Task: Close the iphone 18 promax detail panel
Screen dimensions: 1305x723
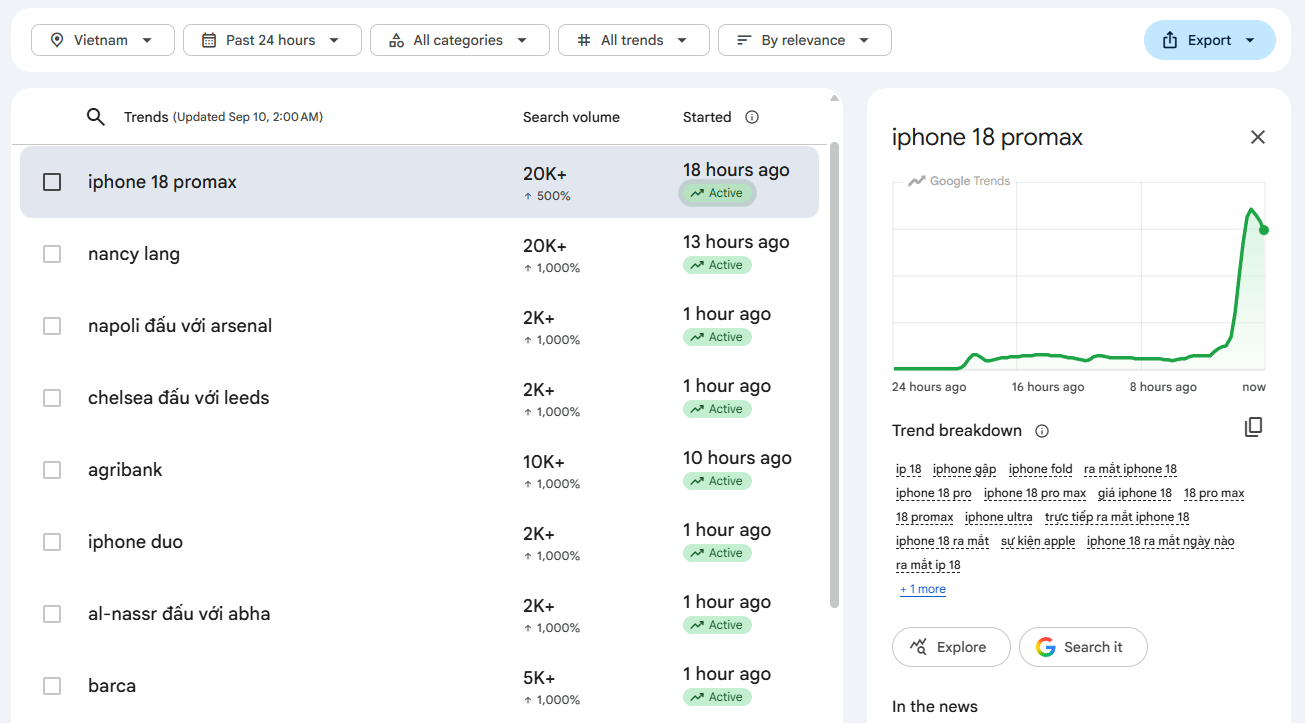Action: [1258, 137]
